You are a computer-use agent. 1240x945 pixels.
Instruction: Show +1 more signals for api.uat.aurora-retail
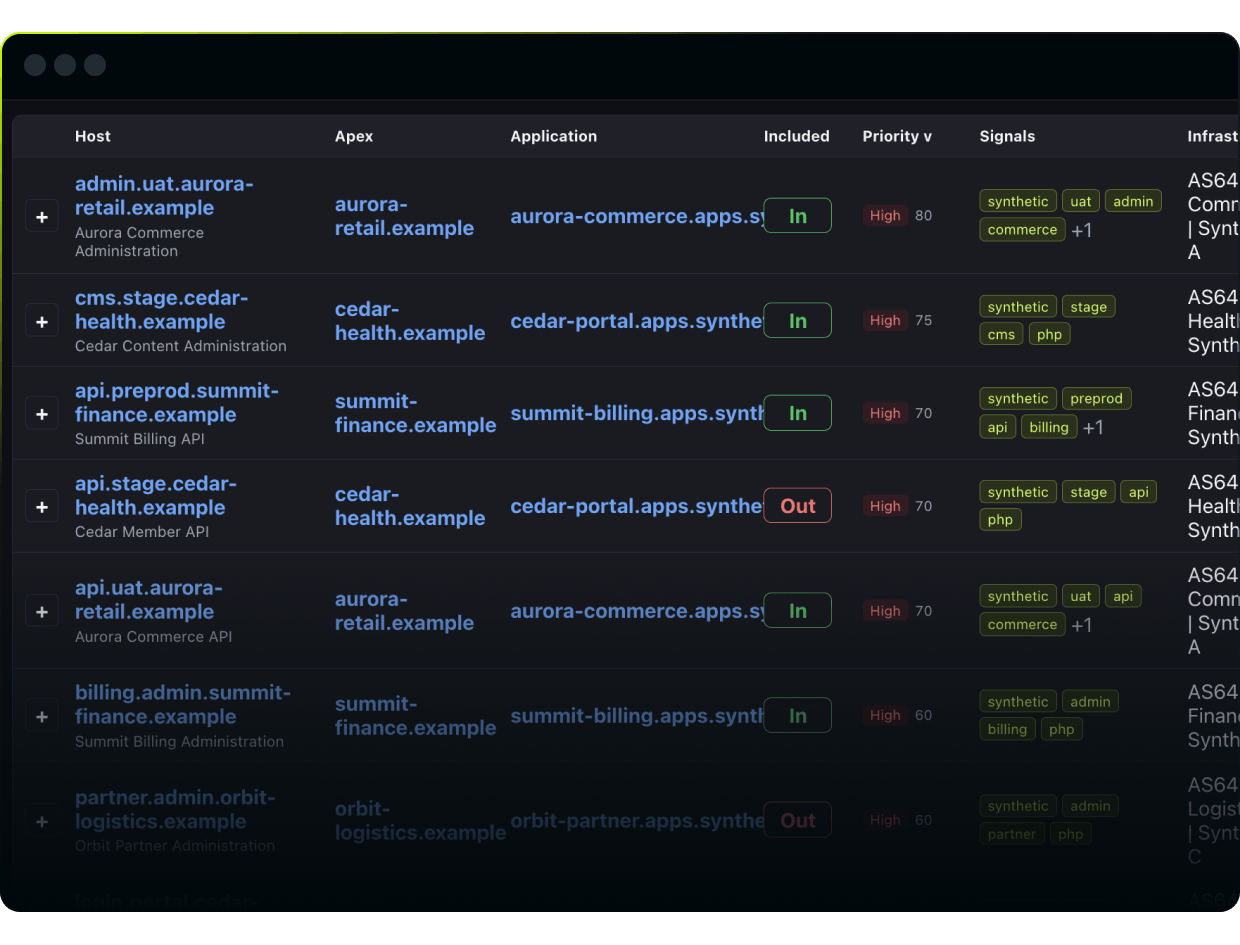coord(1082,625)
